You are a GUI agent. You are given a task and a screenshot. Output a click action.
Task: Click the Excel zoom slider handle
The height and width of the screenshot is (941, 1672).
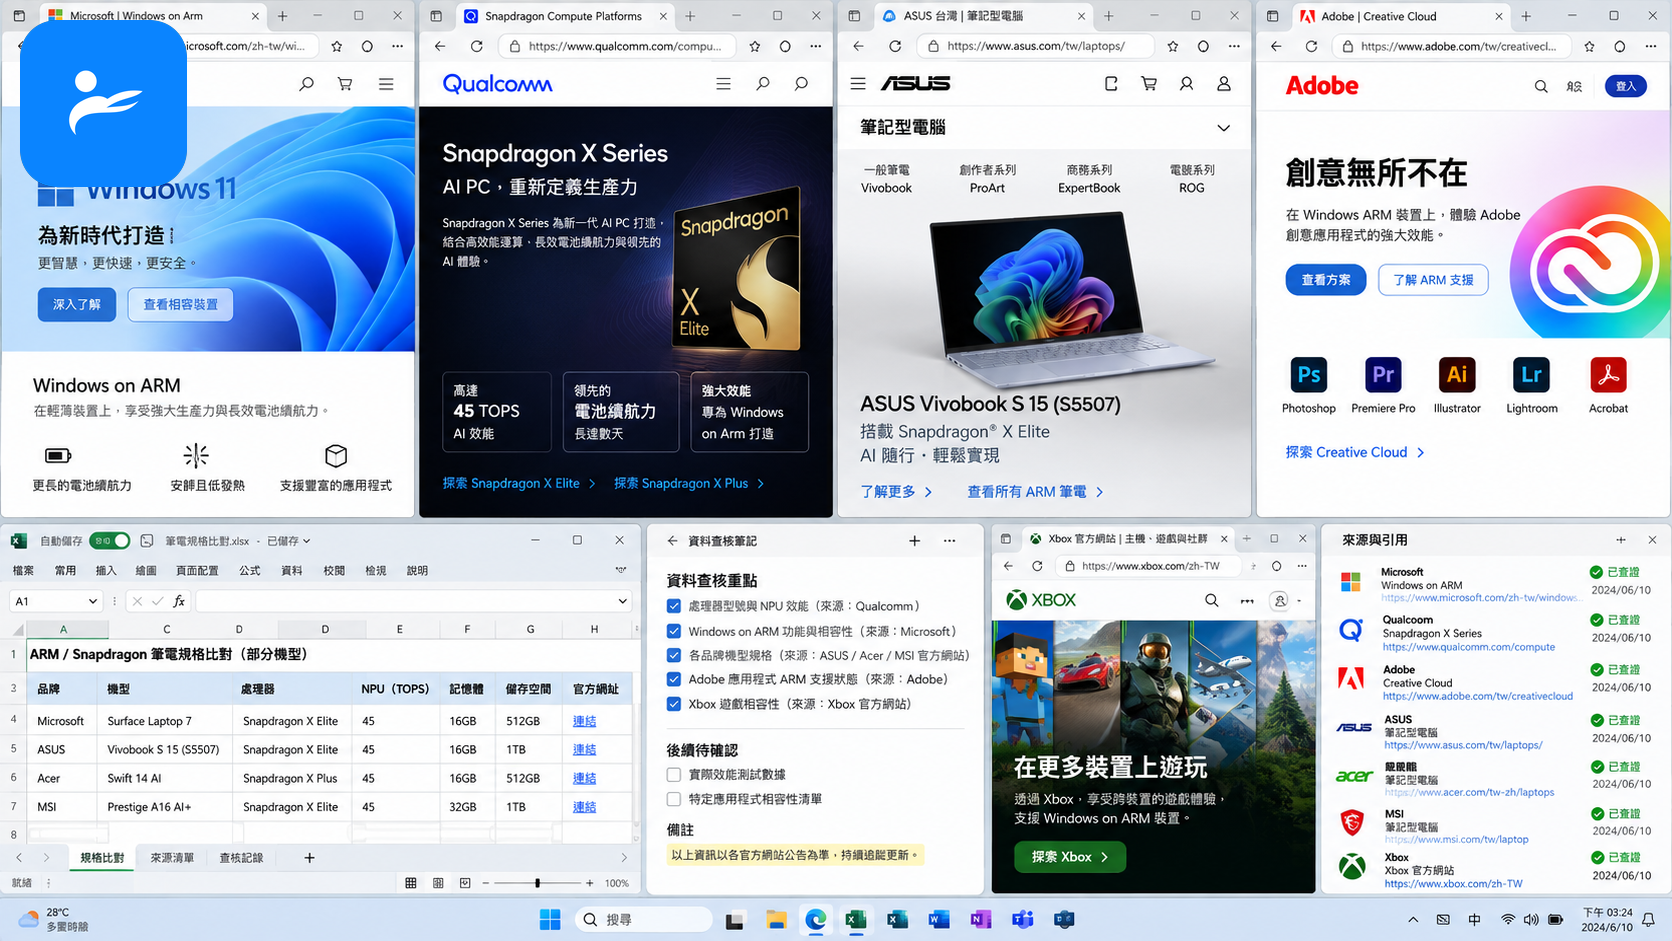pos(538,883)
